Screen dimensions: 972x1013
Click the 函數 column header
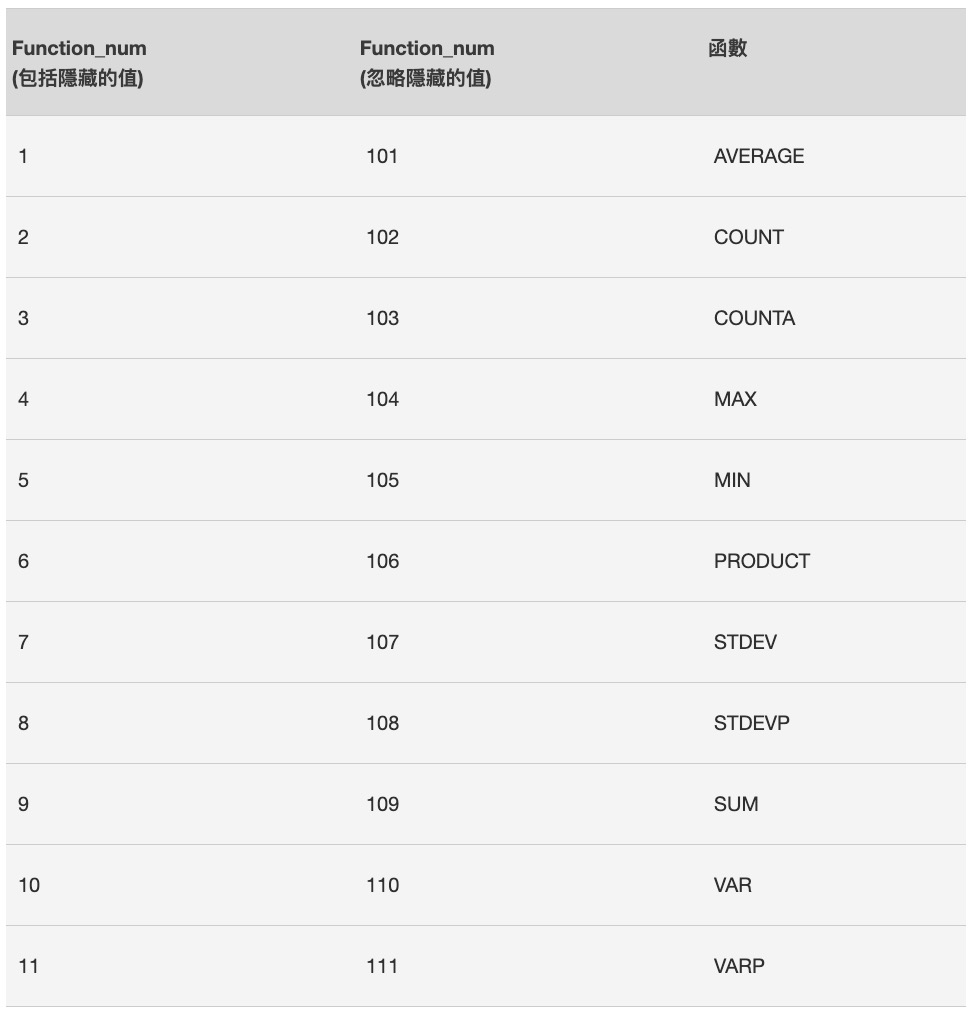tap(727, 48)
